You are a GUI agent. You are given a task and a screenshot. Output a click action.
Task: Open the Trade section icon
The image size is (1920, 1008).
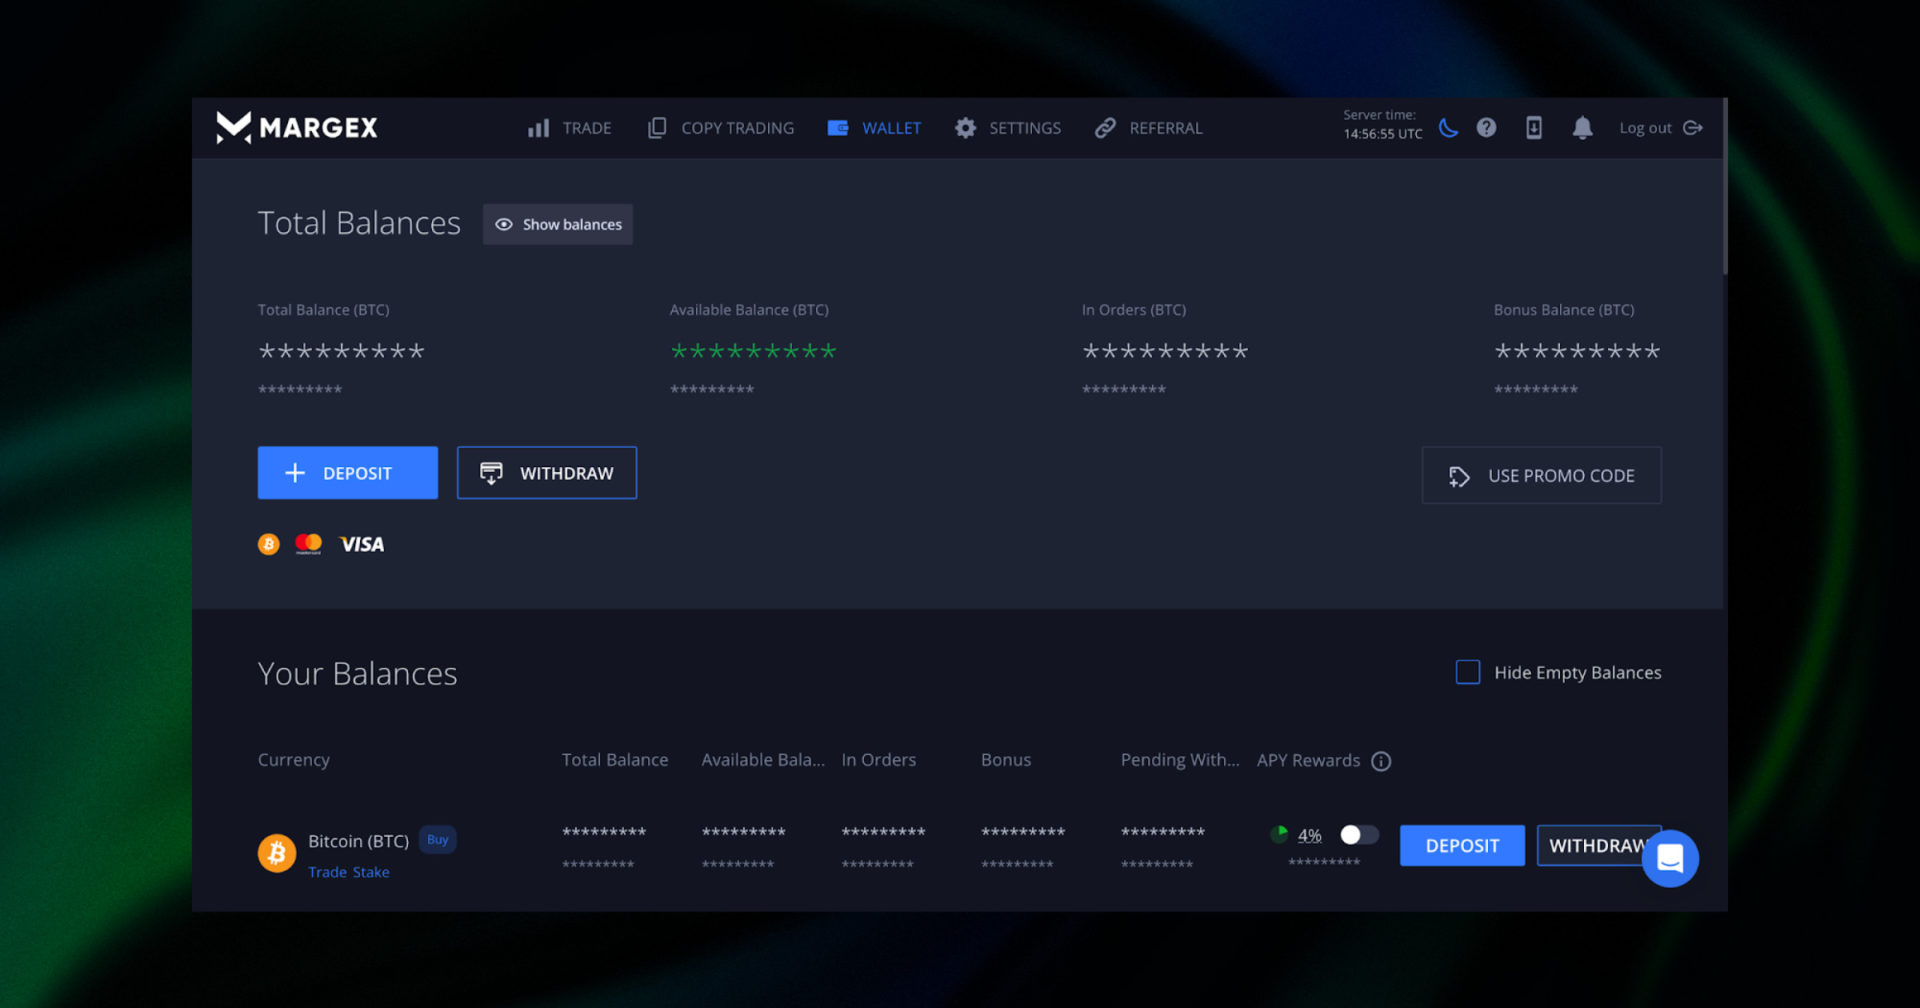click(538, 128)
